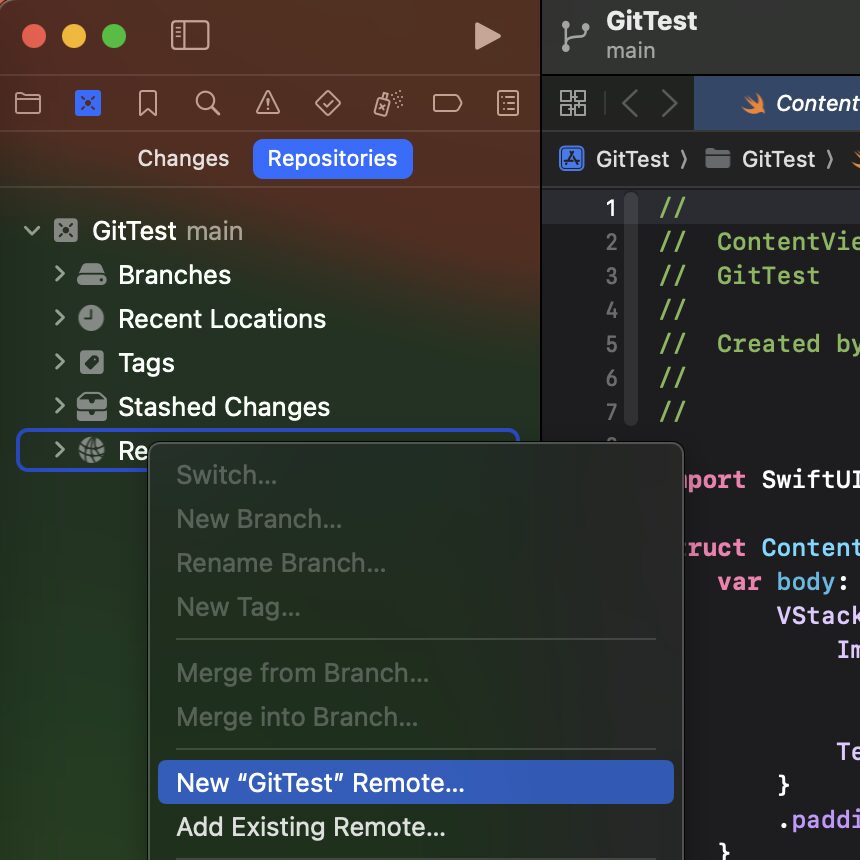The image size is (860, 860).
Task: Expand Recent Locations group
Action: 60,318
